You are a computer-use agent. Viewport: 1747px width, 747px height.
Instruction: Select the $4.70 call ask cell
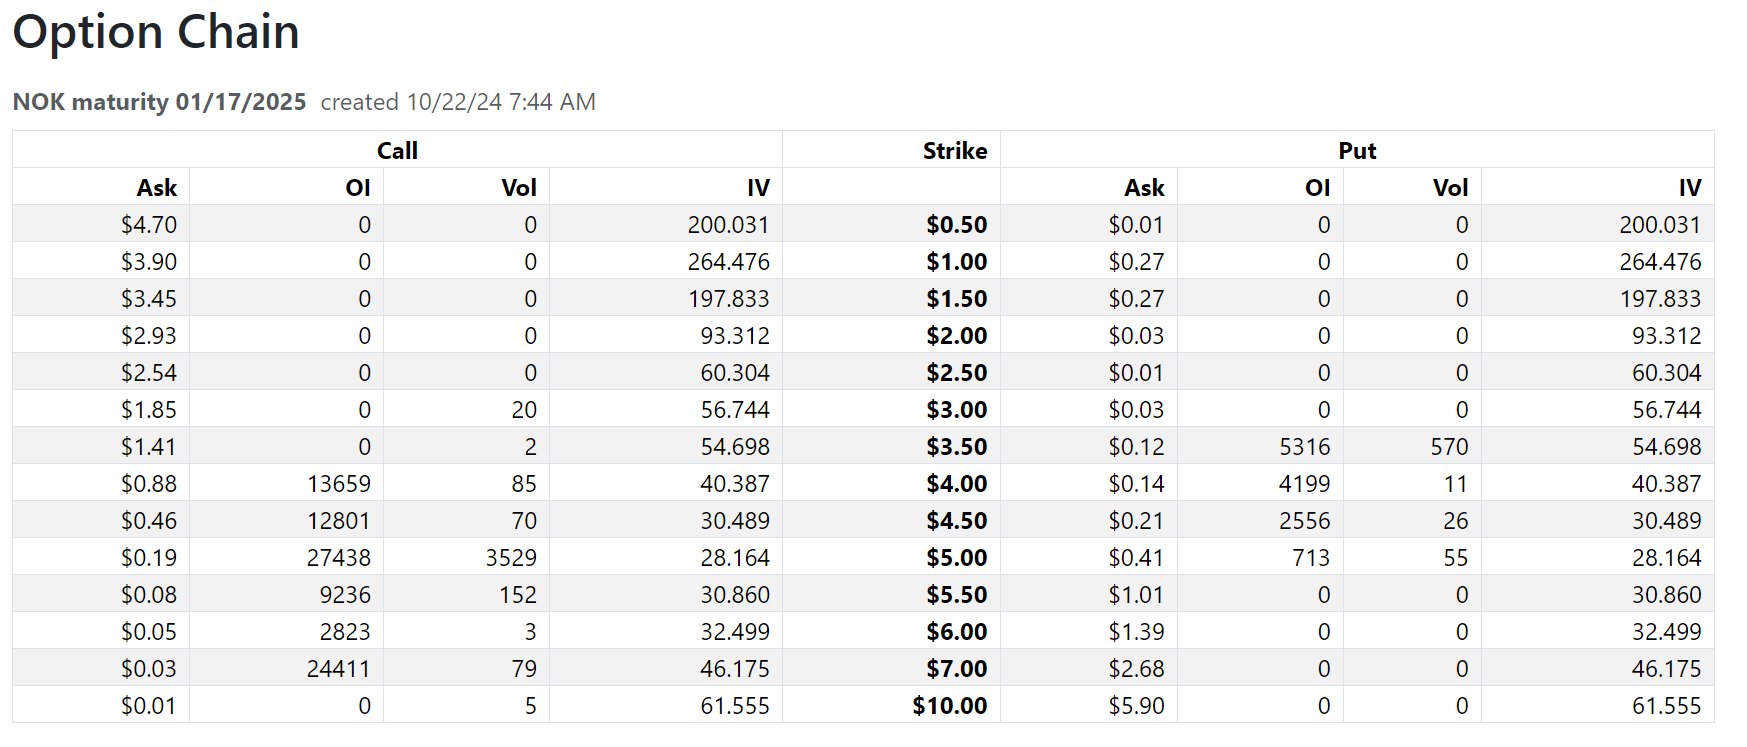149,225
